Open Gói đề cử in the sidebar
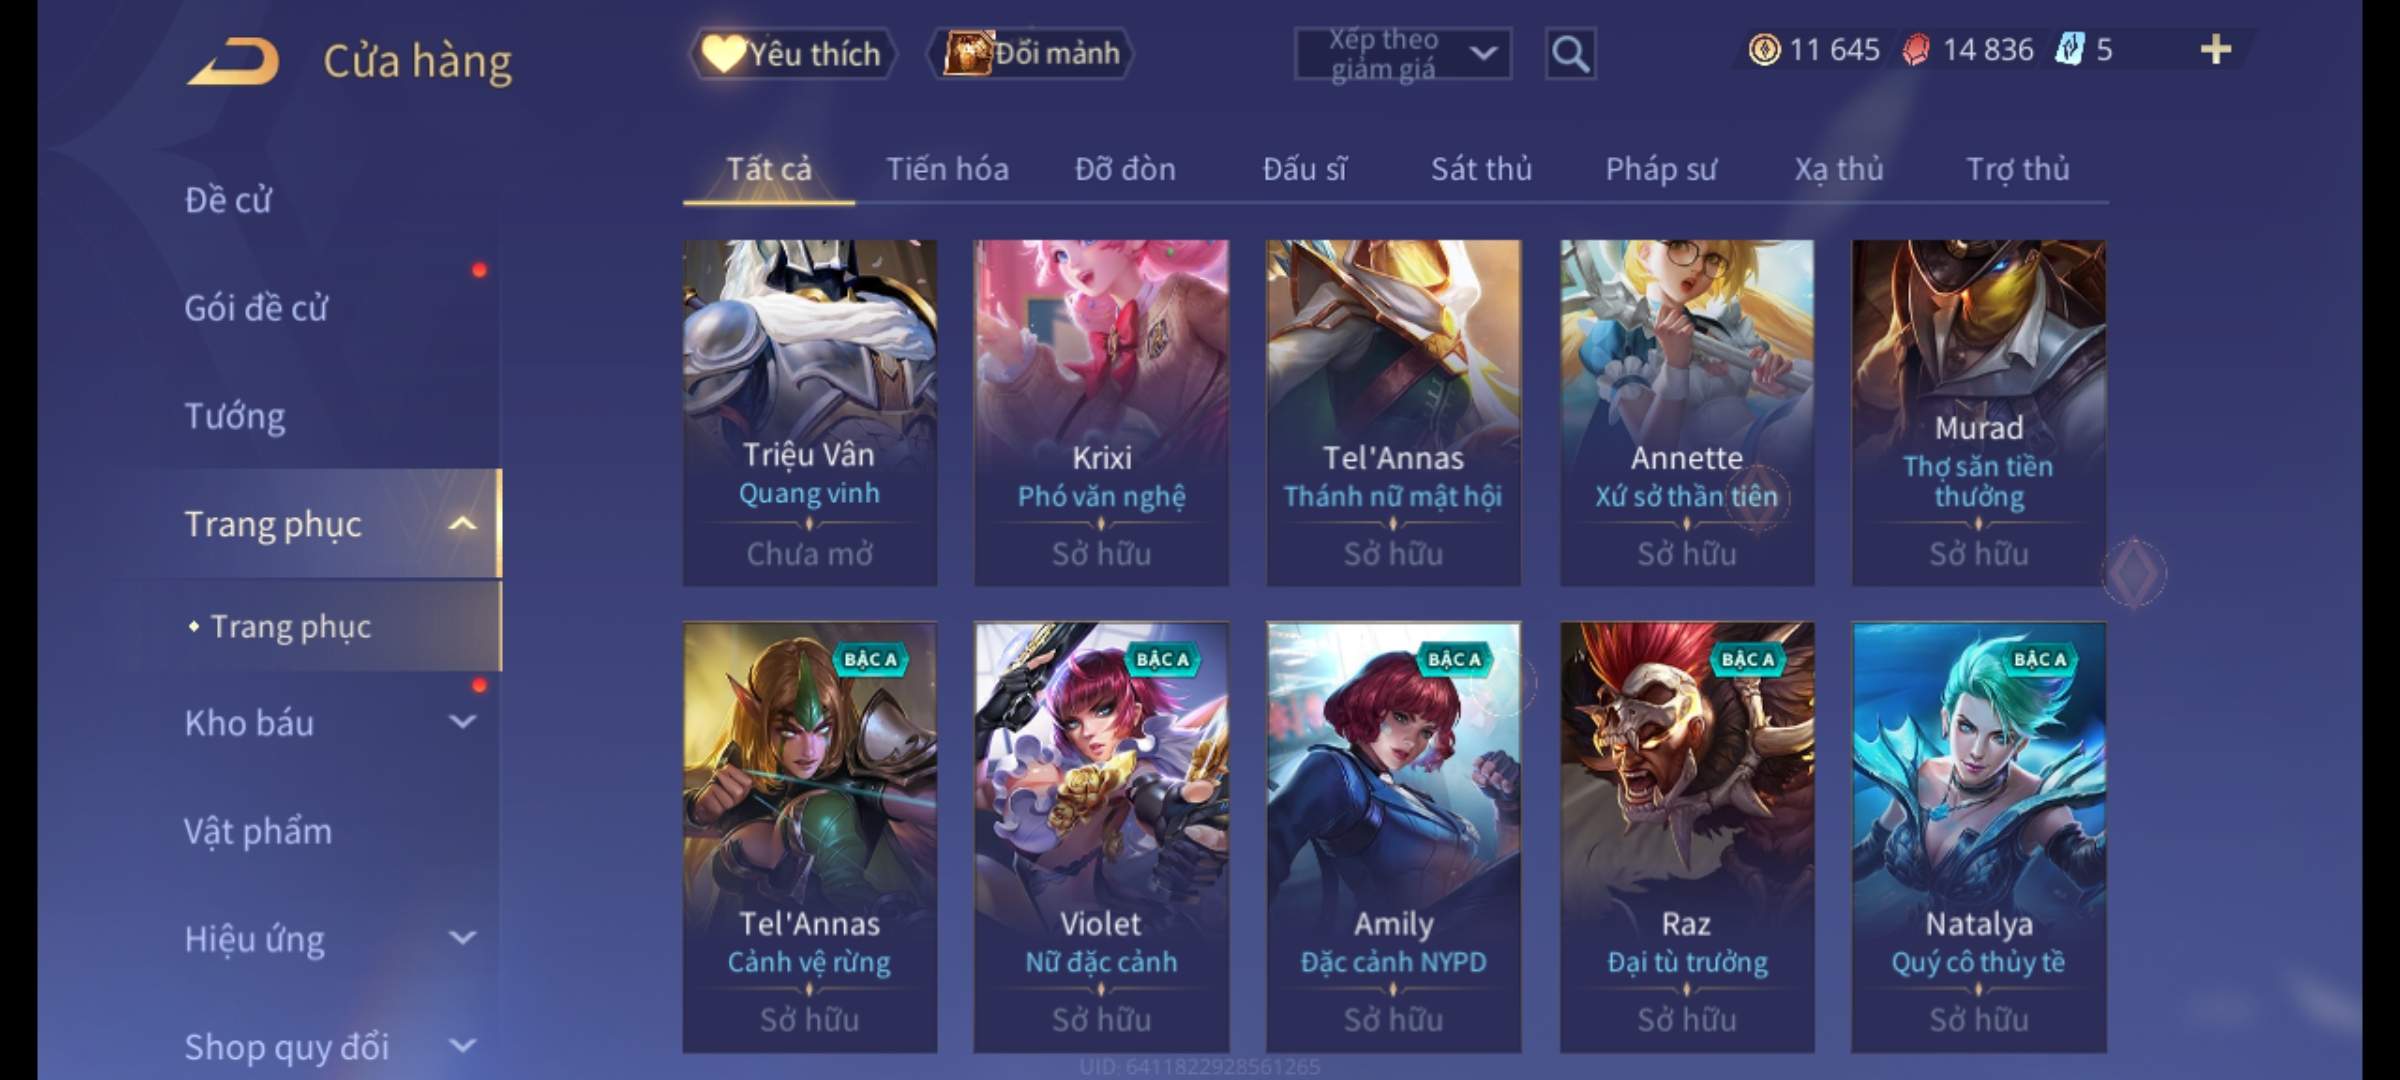The height and width of the screenshot is (1080, 2400). [x=256, y=308]
